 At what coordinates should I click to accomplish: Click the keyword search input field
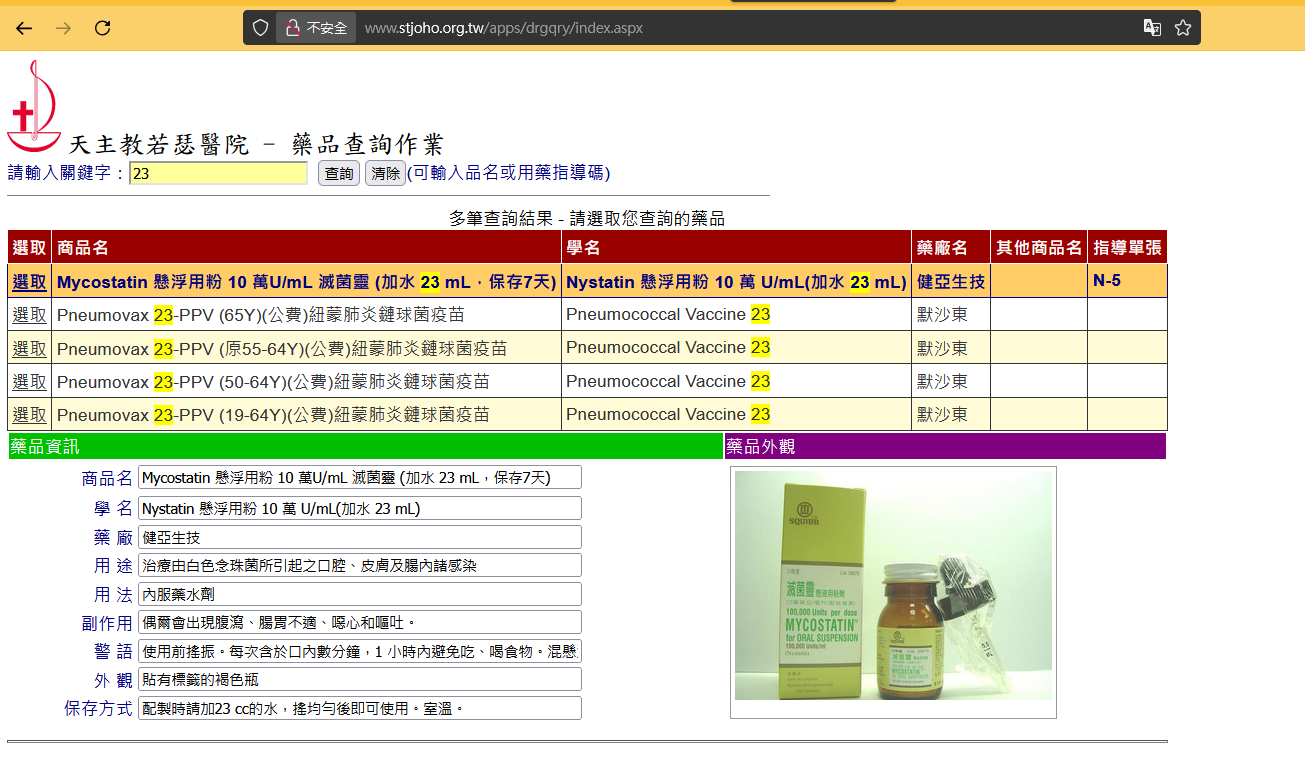pyautogui.click(x=219, y=173)
